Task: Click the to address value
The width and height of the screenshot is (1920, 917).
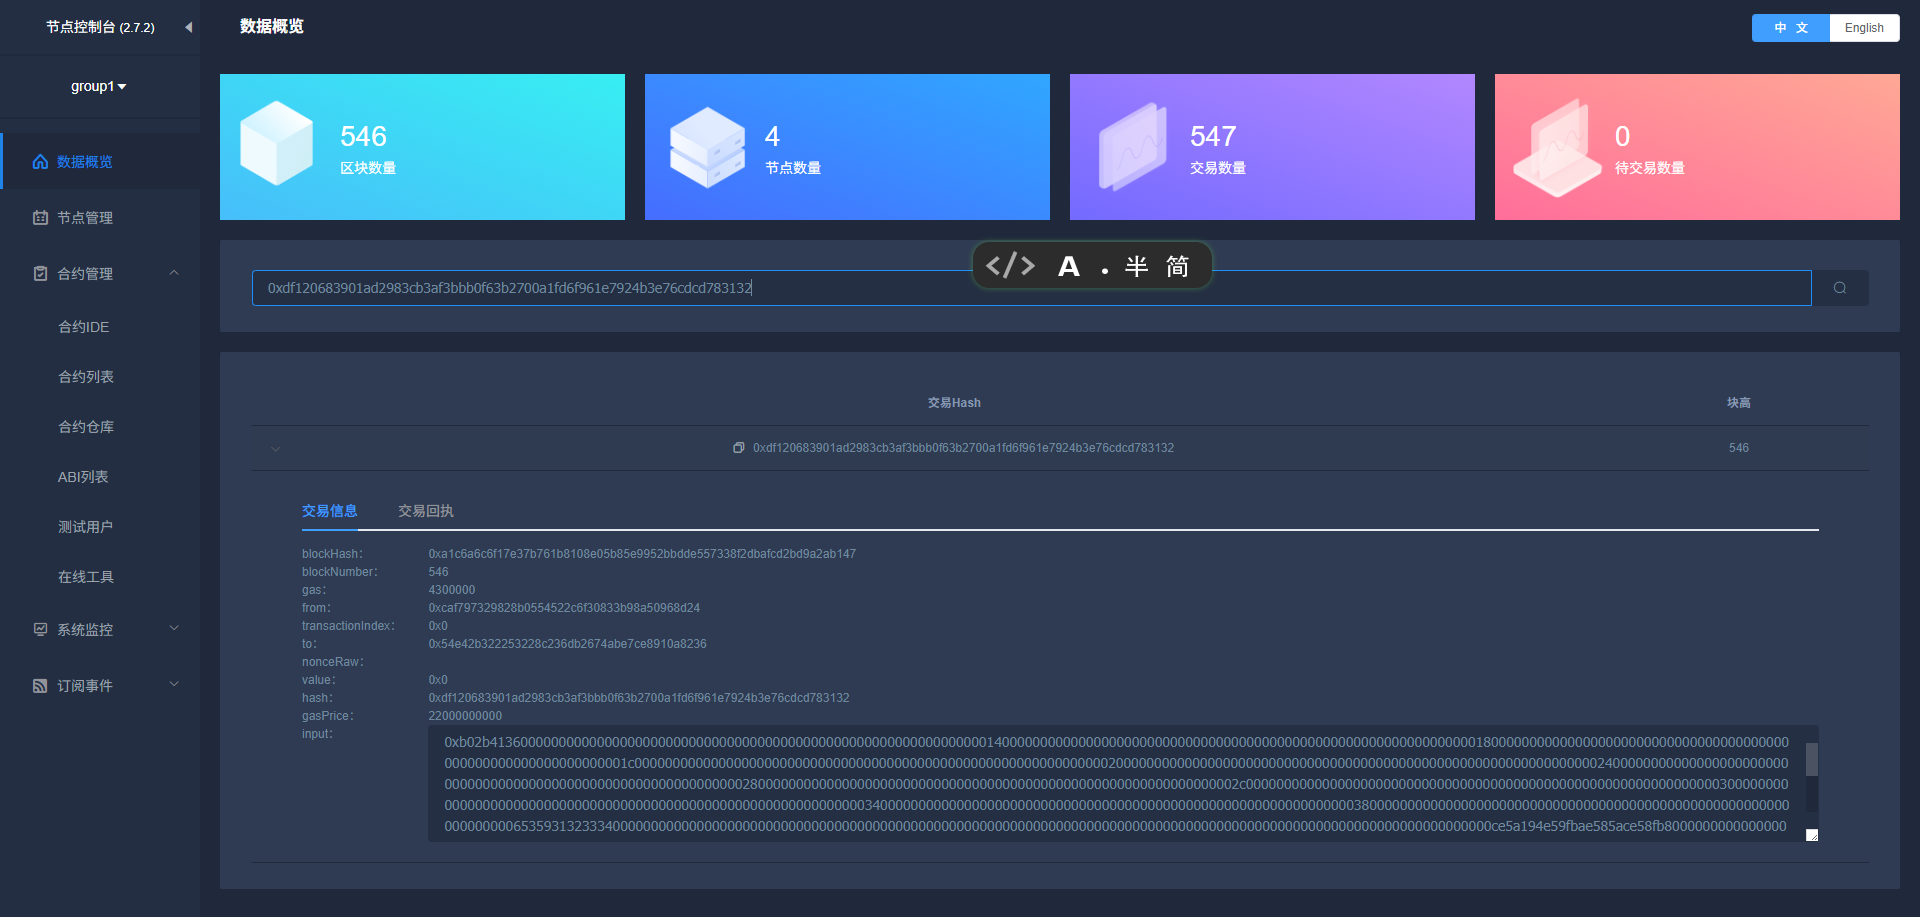Action: pos(567,644)
